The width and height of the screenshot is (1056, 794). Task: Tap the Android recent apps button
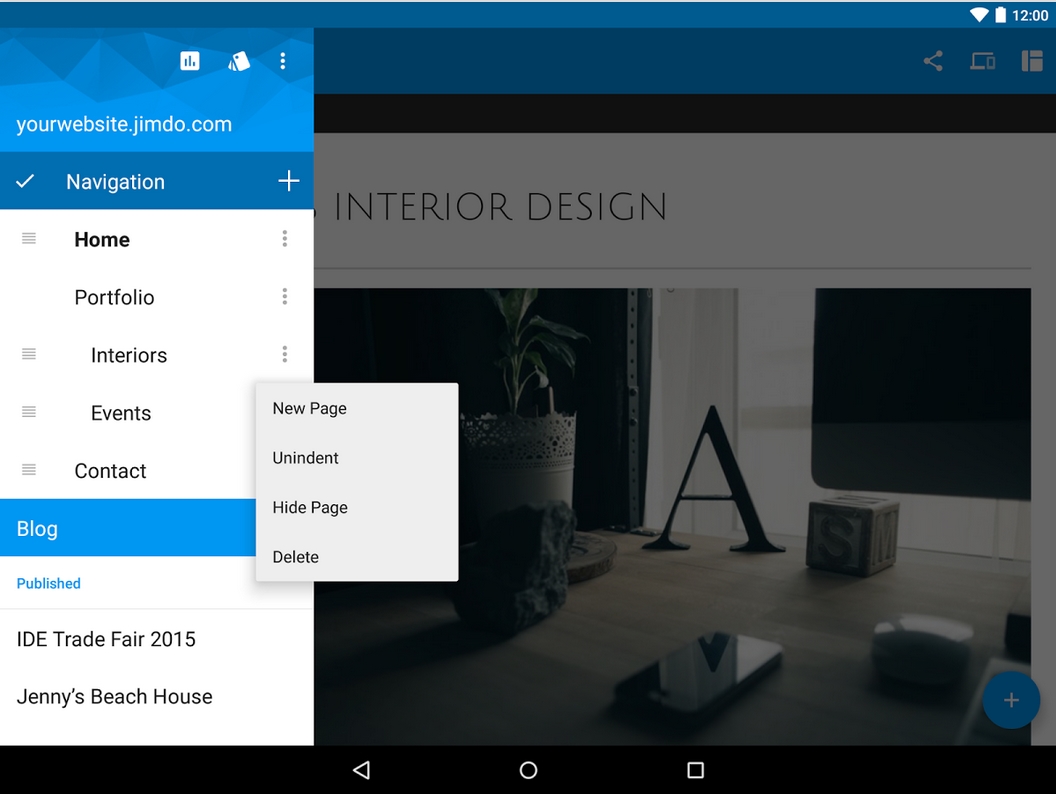click(696, 770)
